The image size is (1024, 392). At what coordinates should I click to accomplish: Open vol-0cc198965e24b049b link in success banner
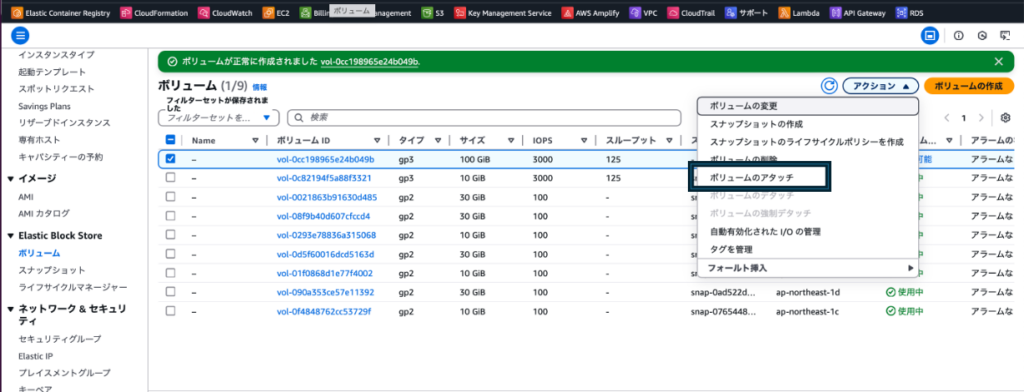point(370,61)
